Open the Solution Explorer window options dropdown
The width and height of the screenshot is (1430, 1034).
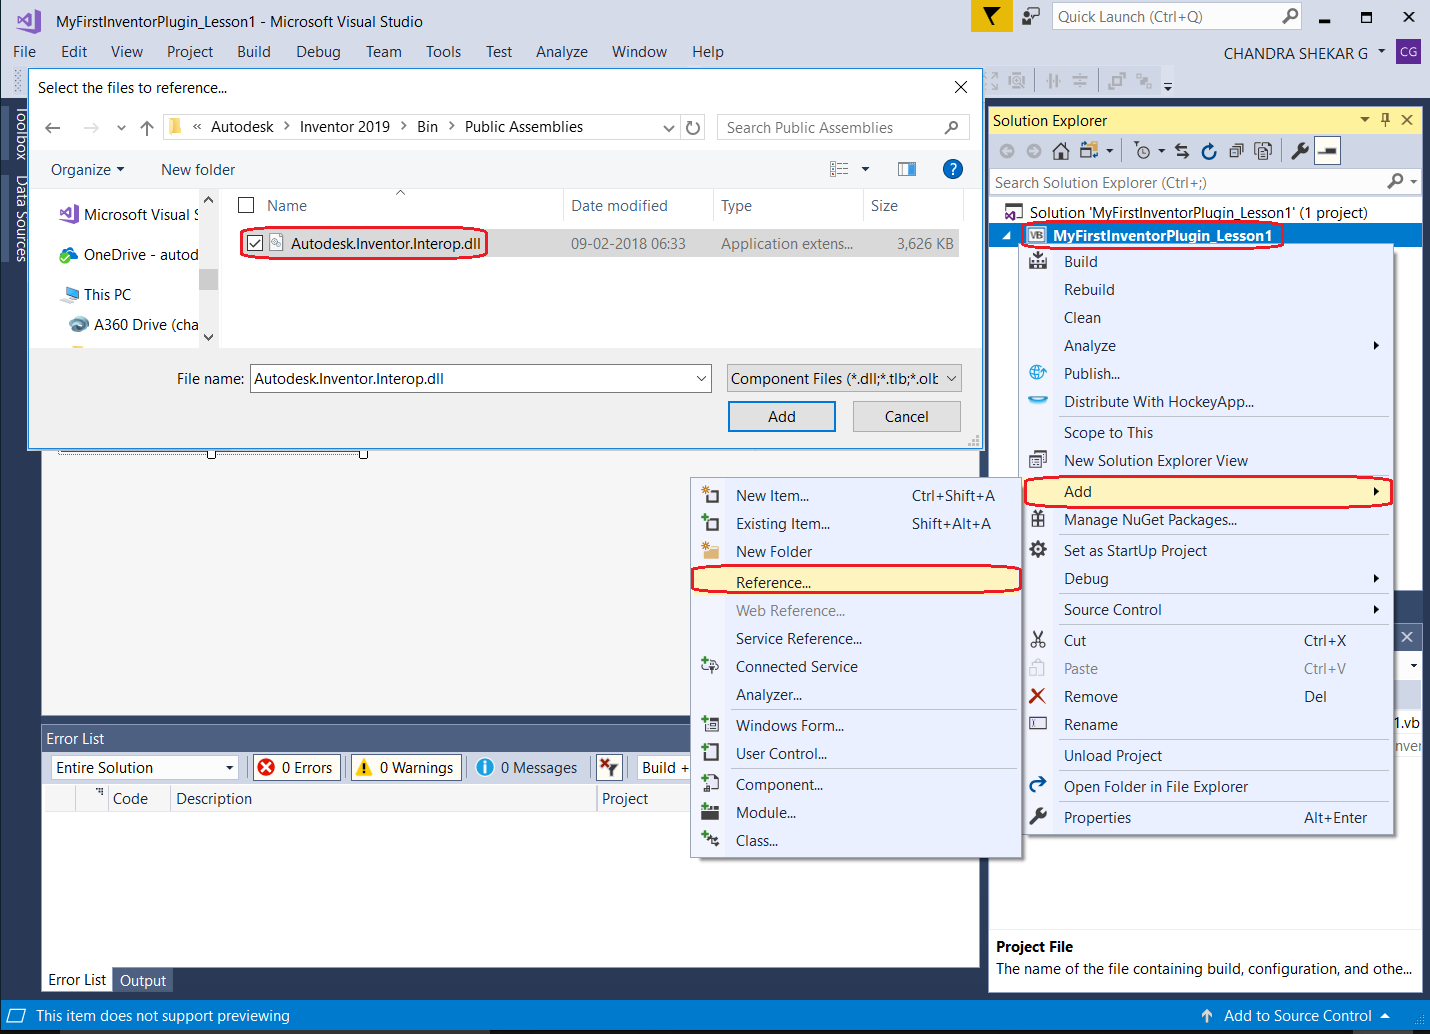[1365, 120]
